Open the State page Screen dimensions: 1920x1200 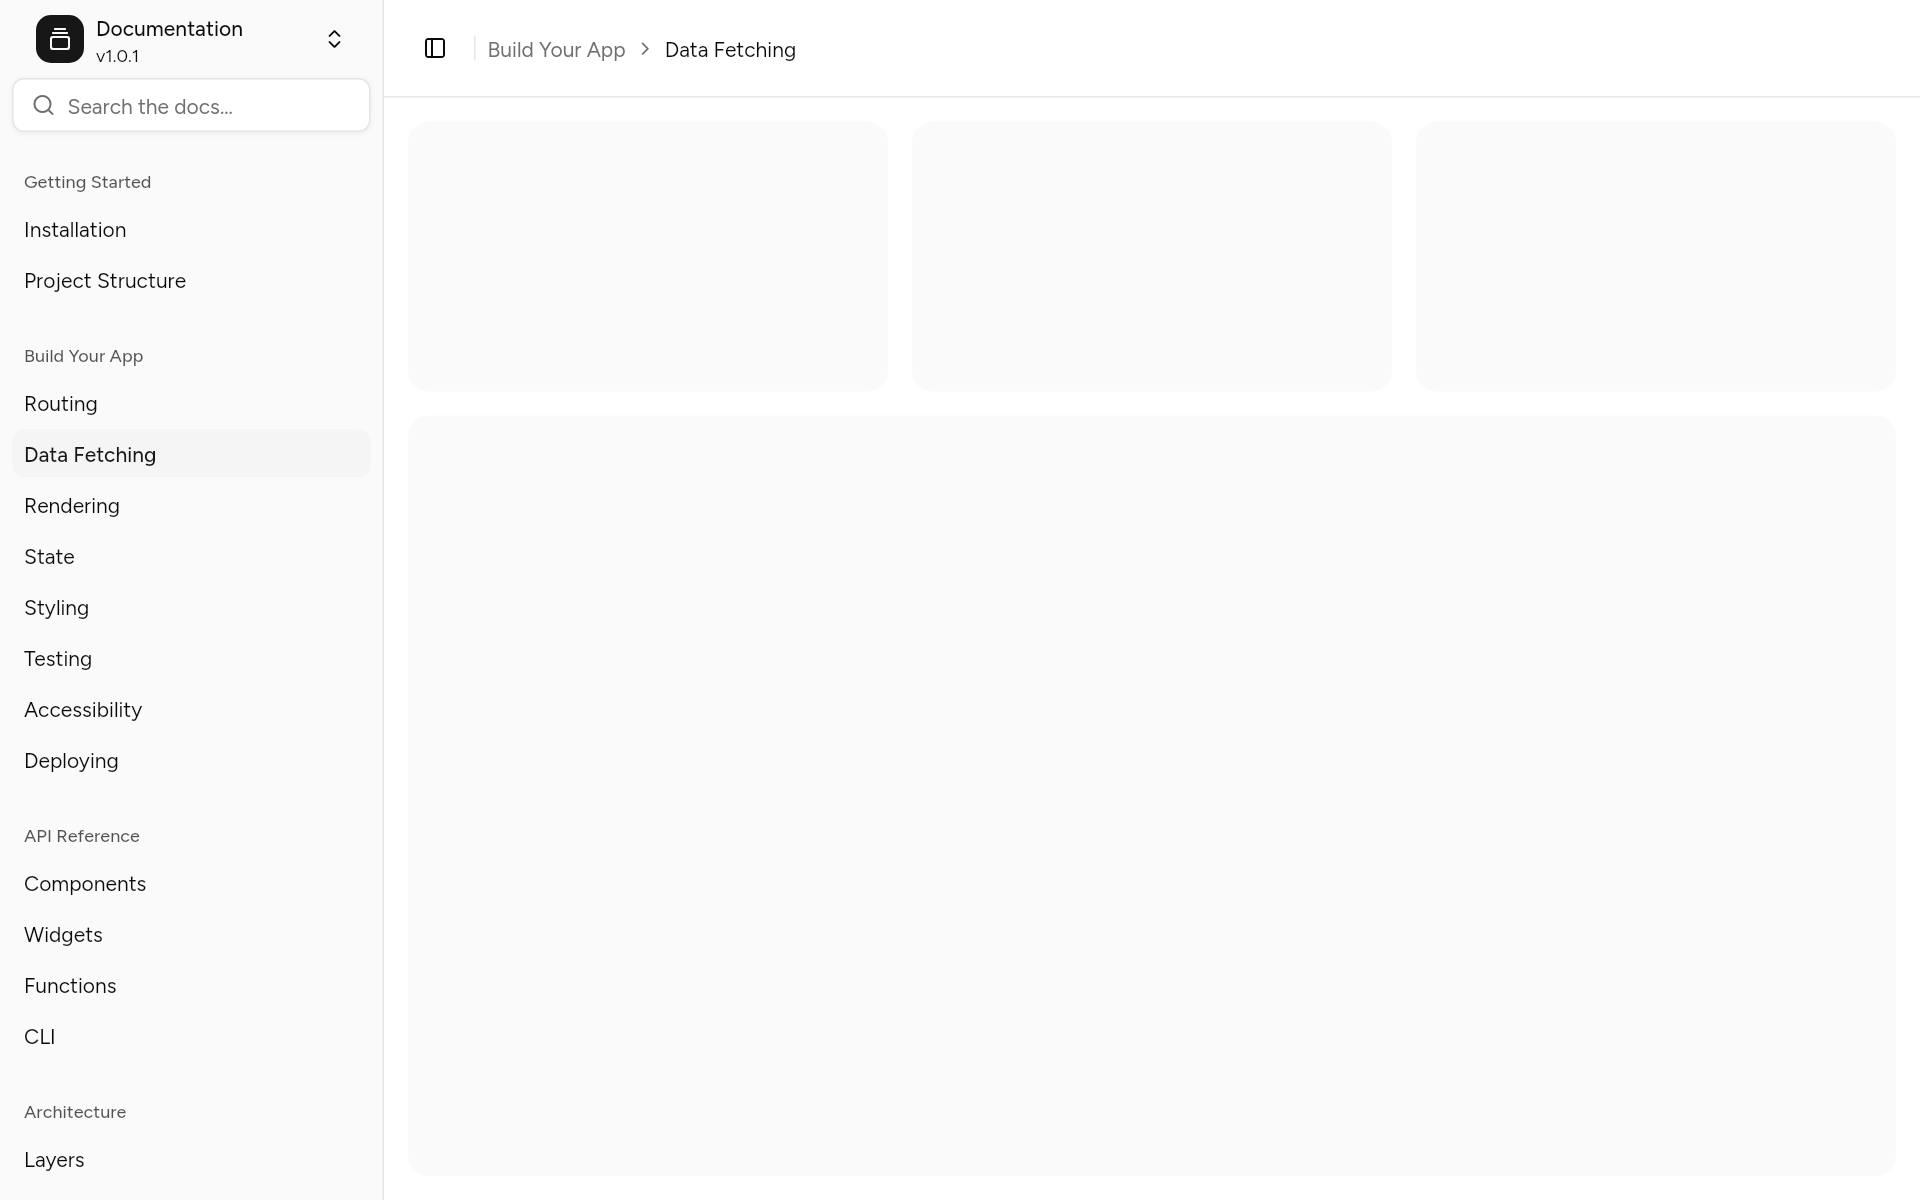191,557
